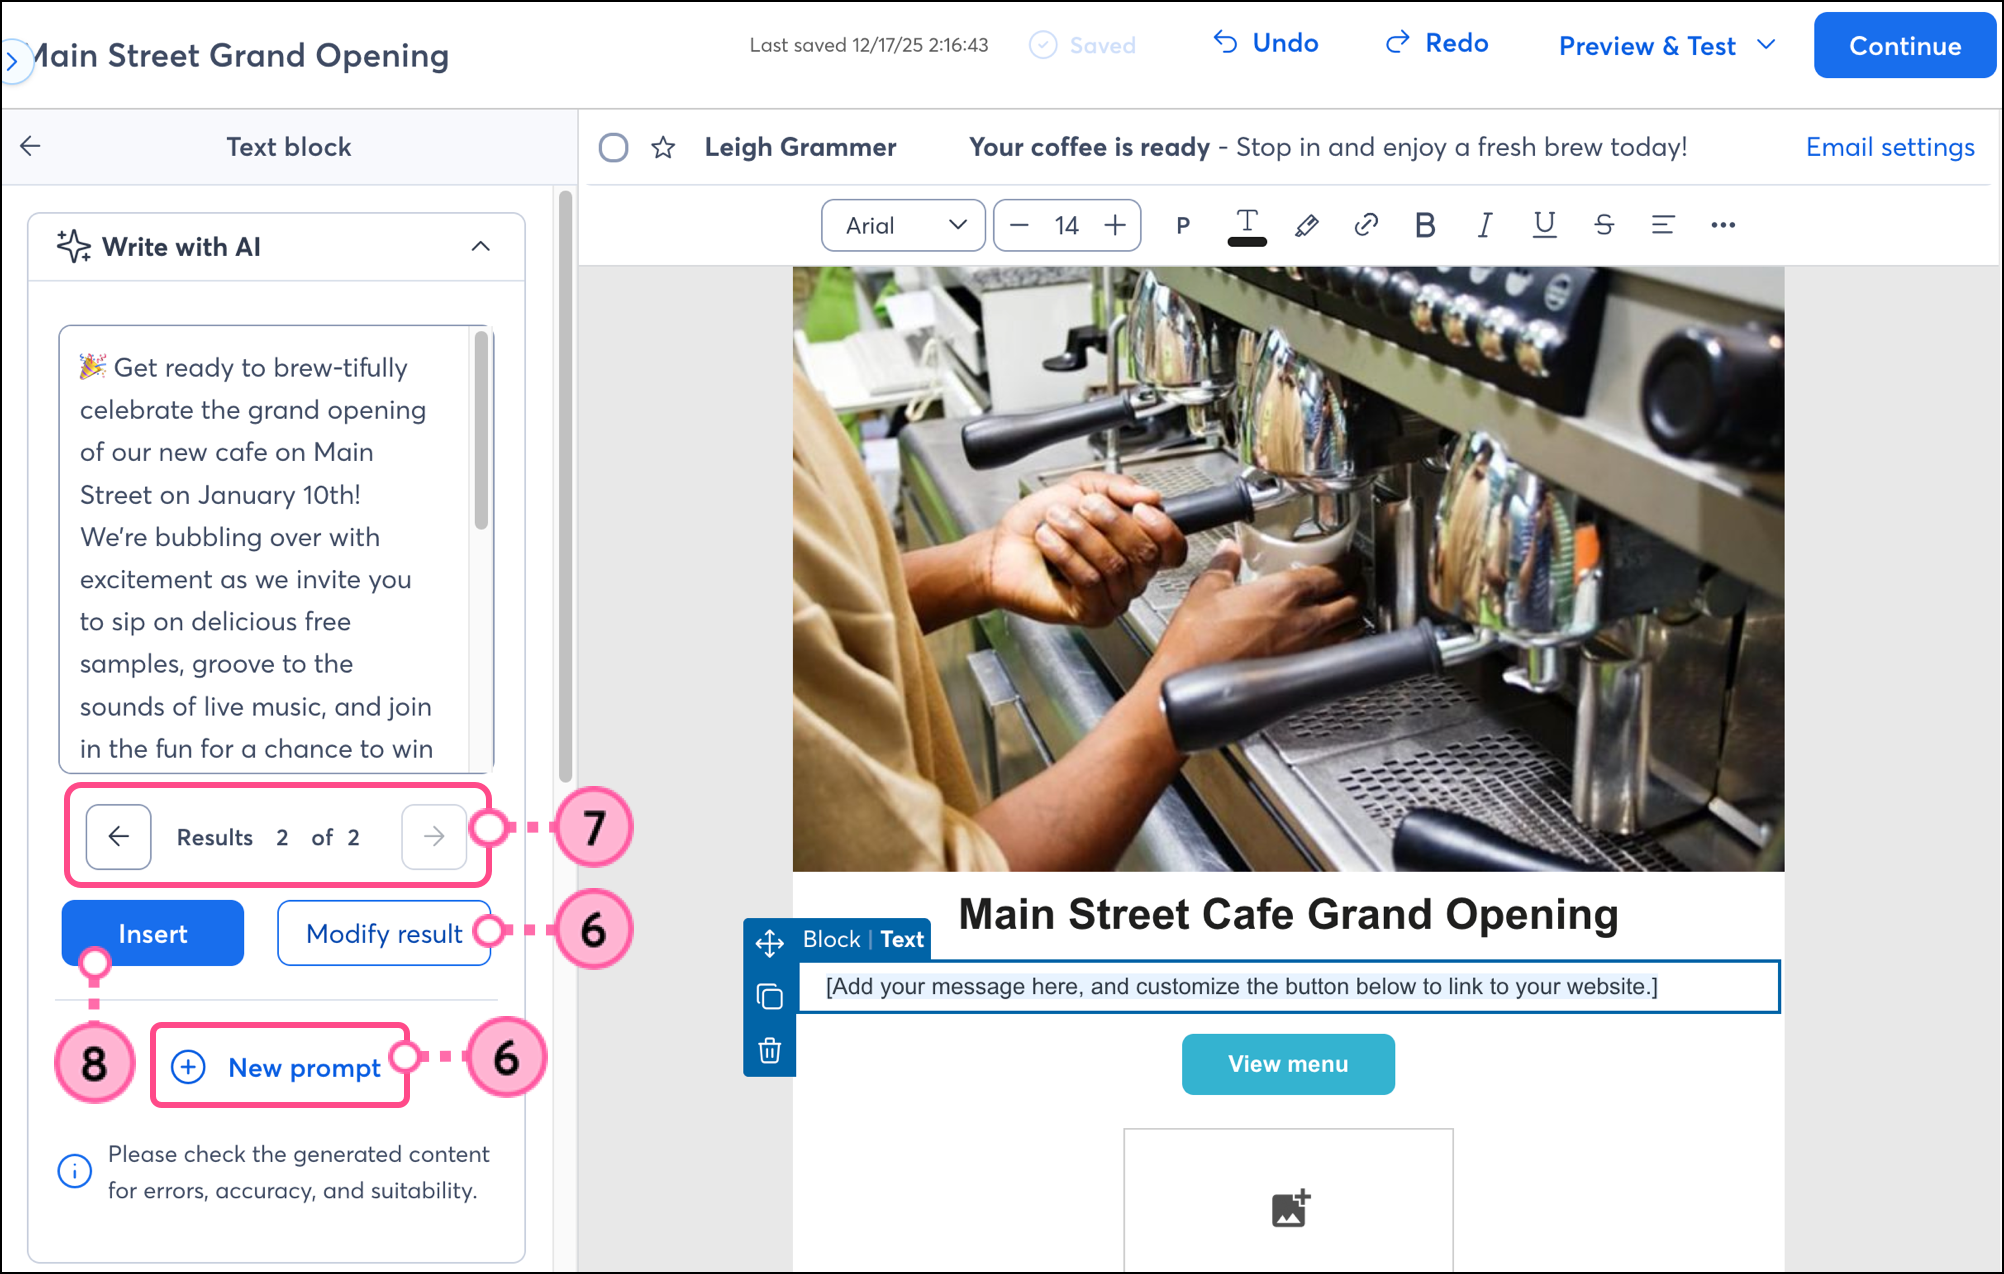The width and height of the screenshot is (2004, 1274).
Task: Open the Preview & Test dropdown
Action: tap(1667, 46)
